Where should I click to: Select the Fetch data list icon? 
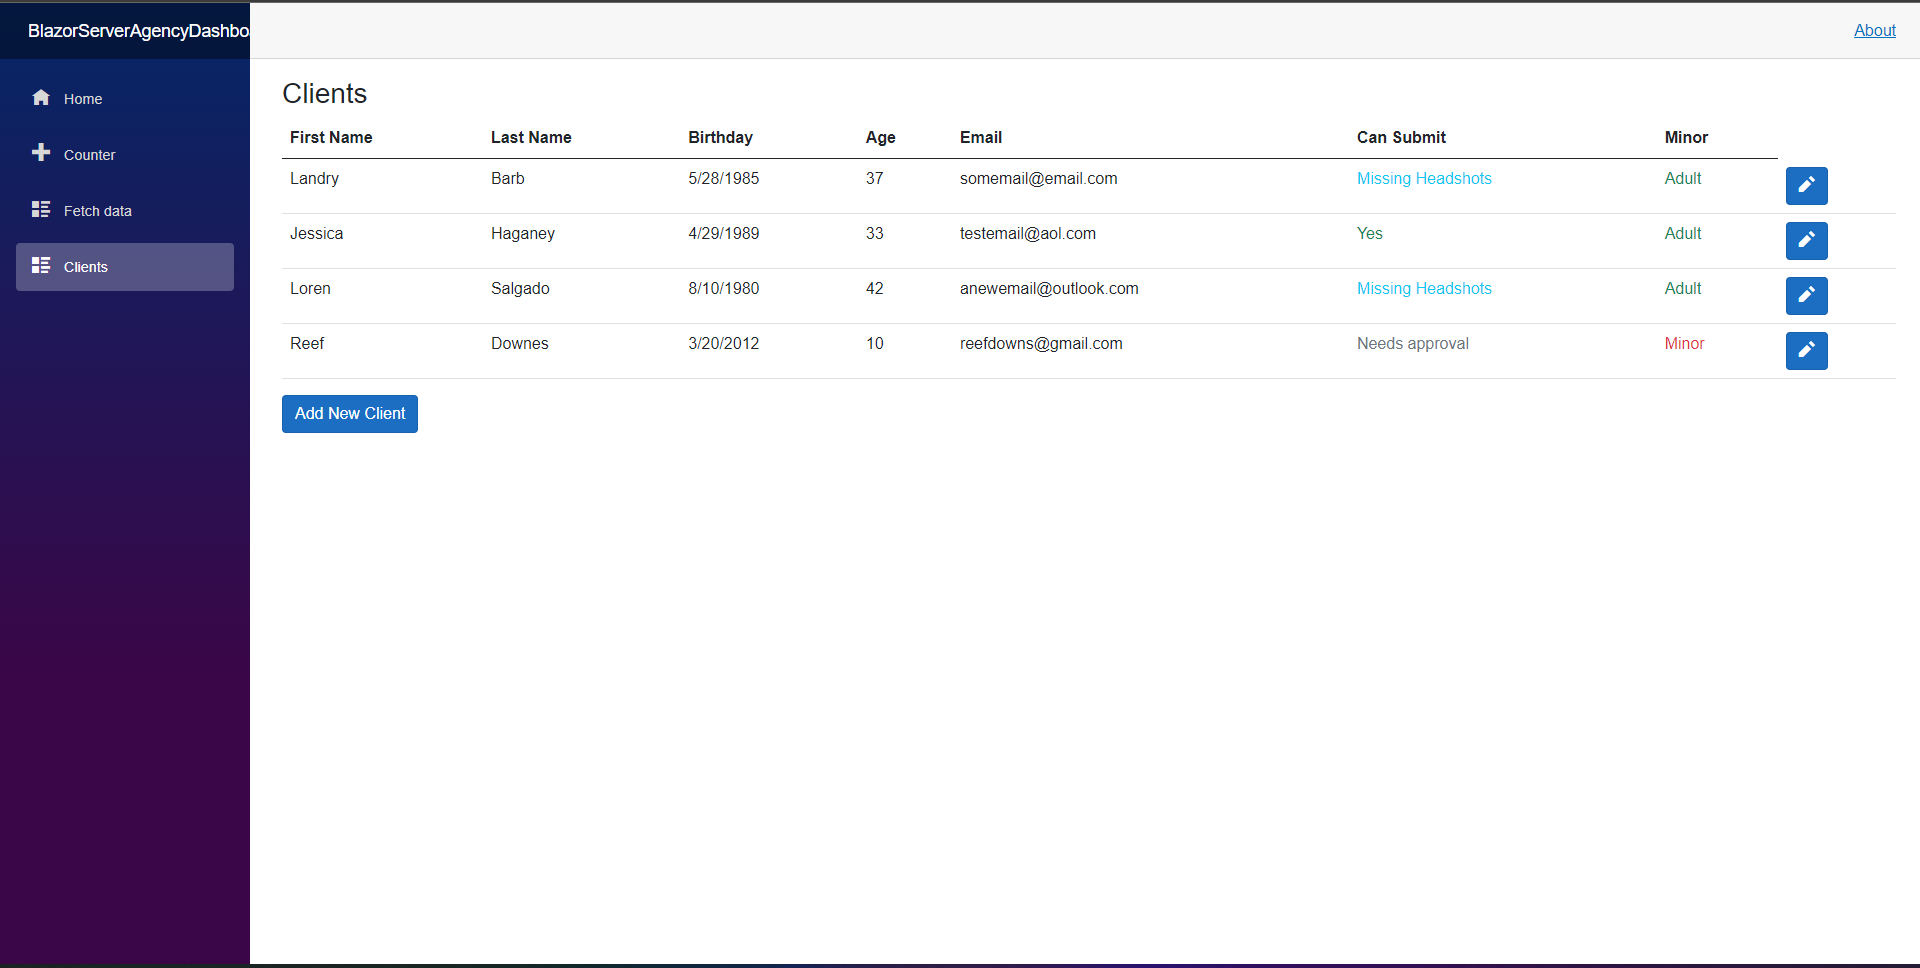(41, 208)
